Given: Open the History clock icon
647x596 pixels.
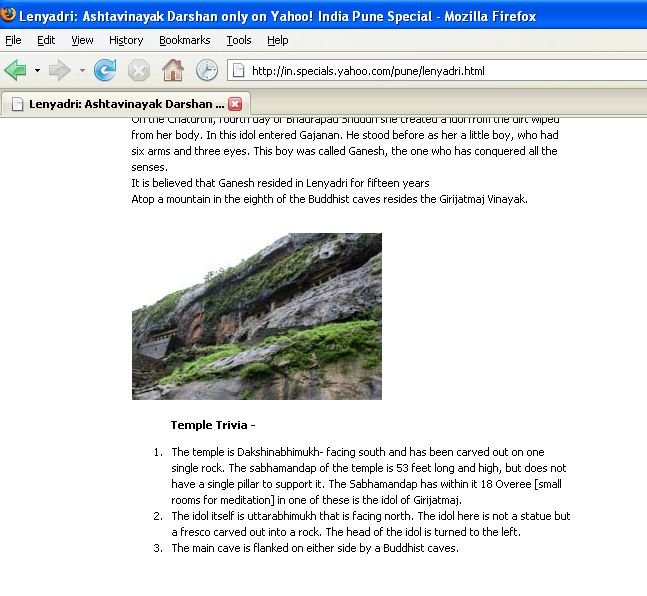Looking at the screenshot, I should tap(207, 70).
